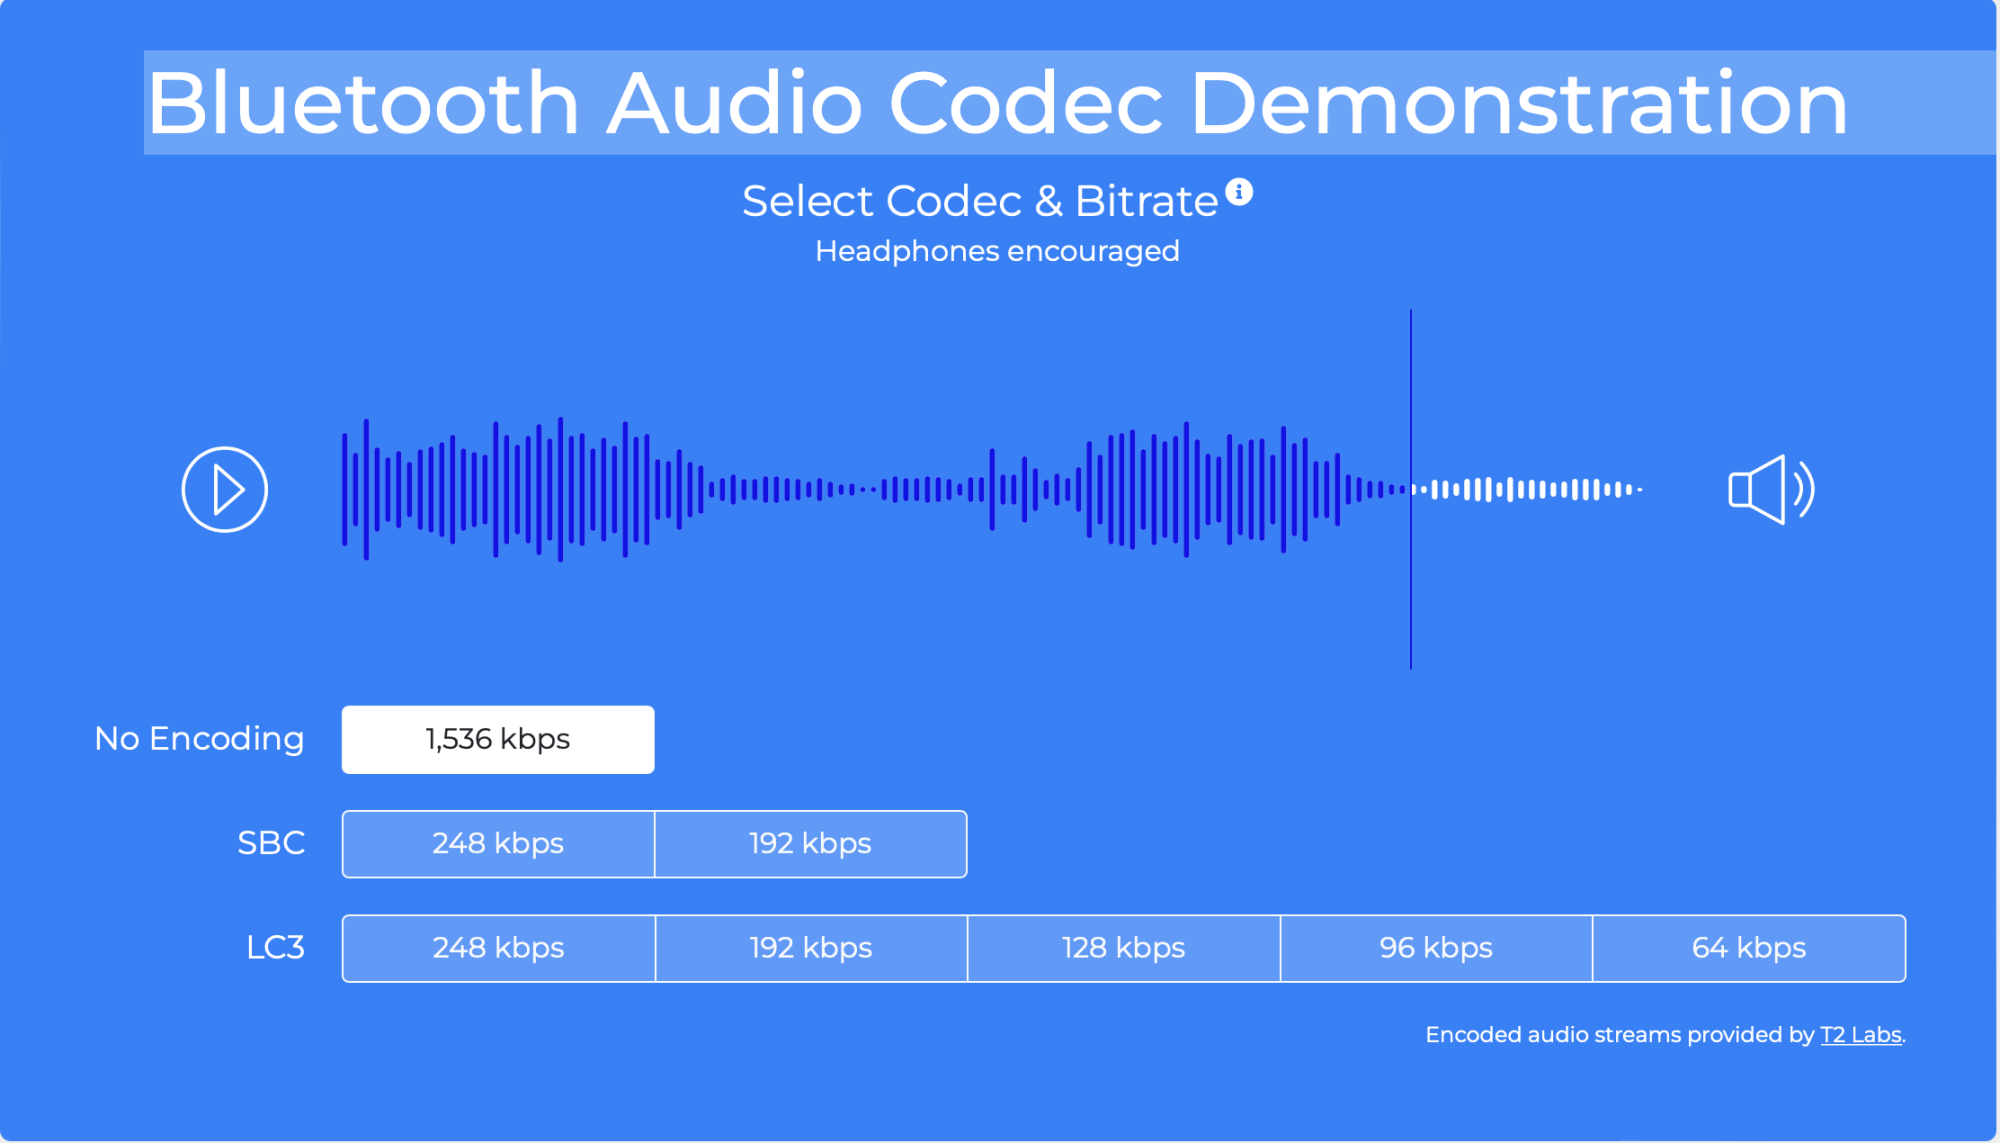Click the Headphones encouraged text
2000x1143 pixels.
pyautogui.click(x=997, y=251)
